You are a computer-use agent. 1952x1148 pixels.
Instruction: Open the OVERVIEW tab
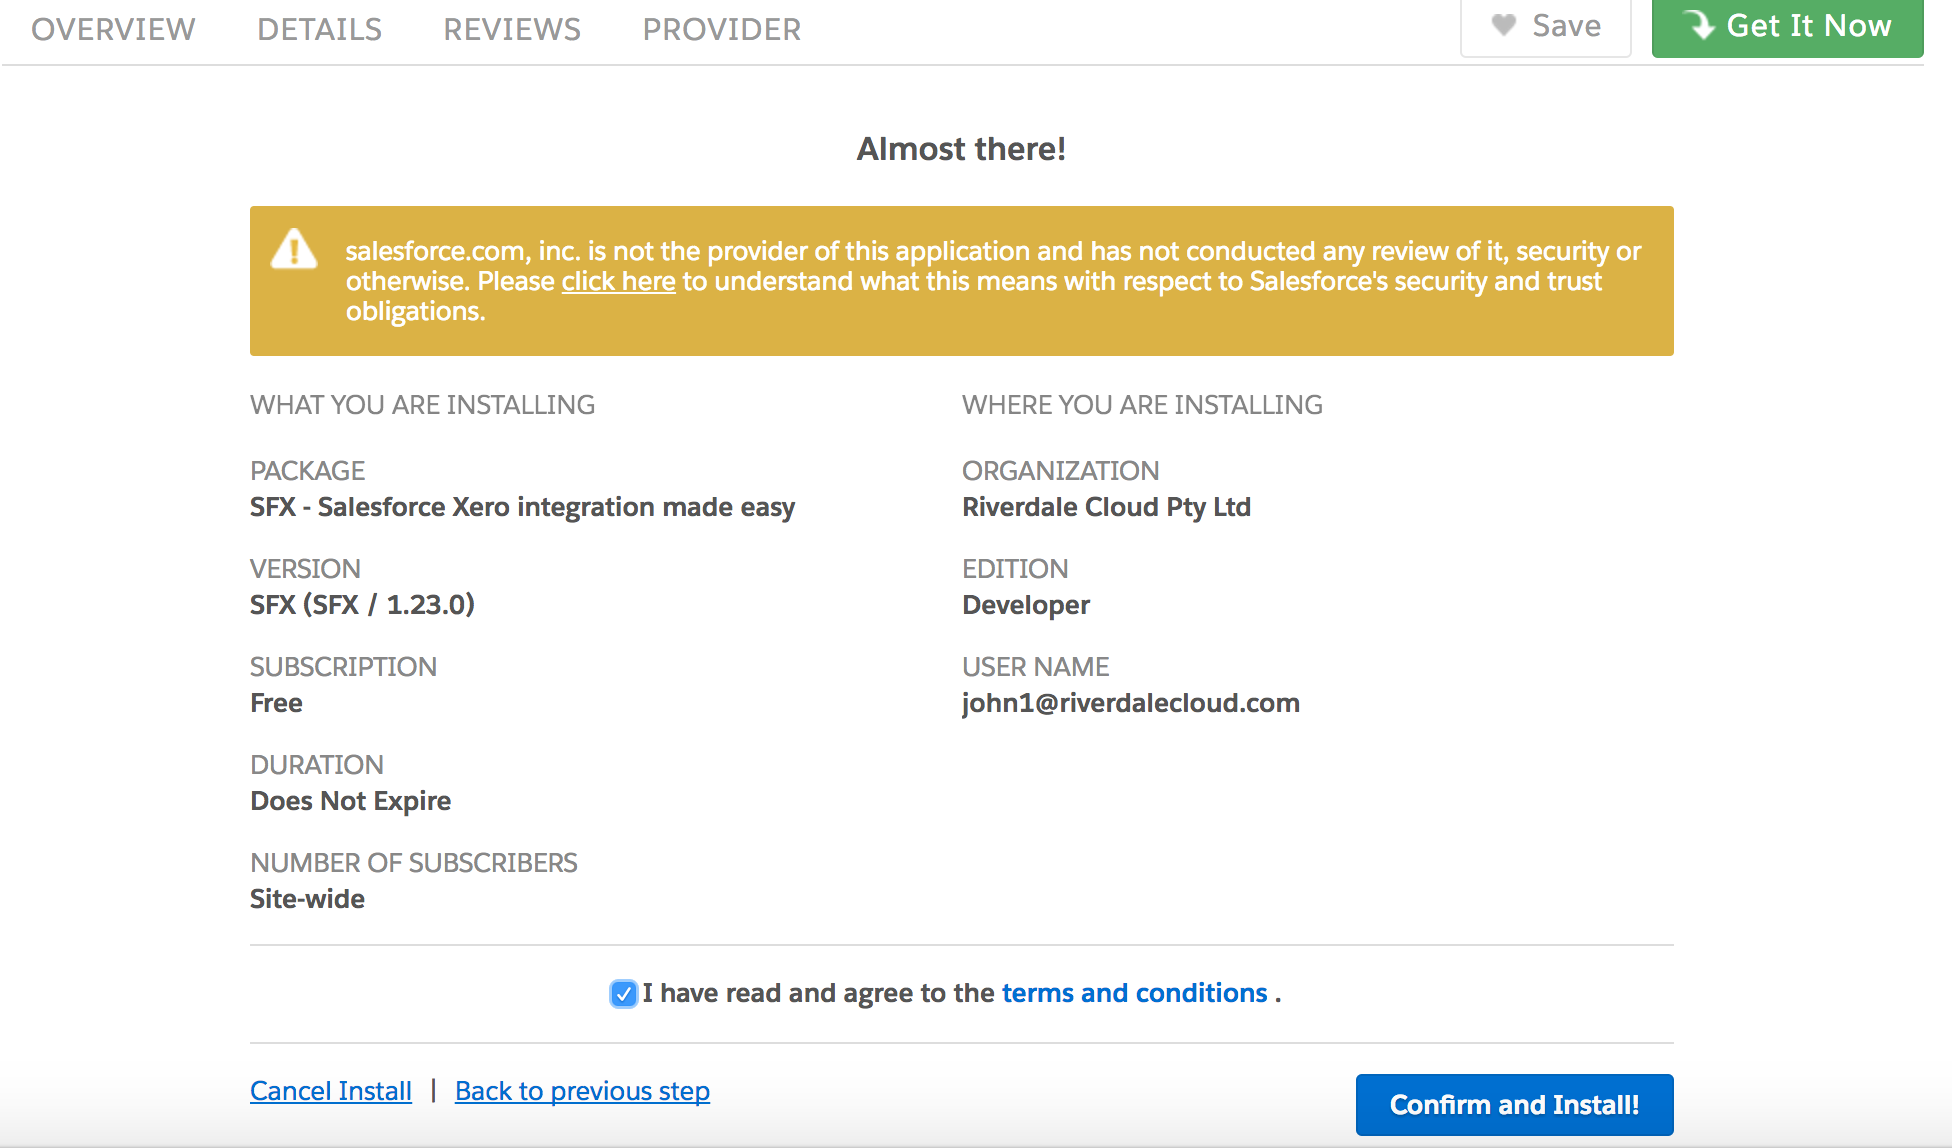tap(113, 29)
